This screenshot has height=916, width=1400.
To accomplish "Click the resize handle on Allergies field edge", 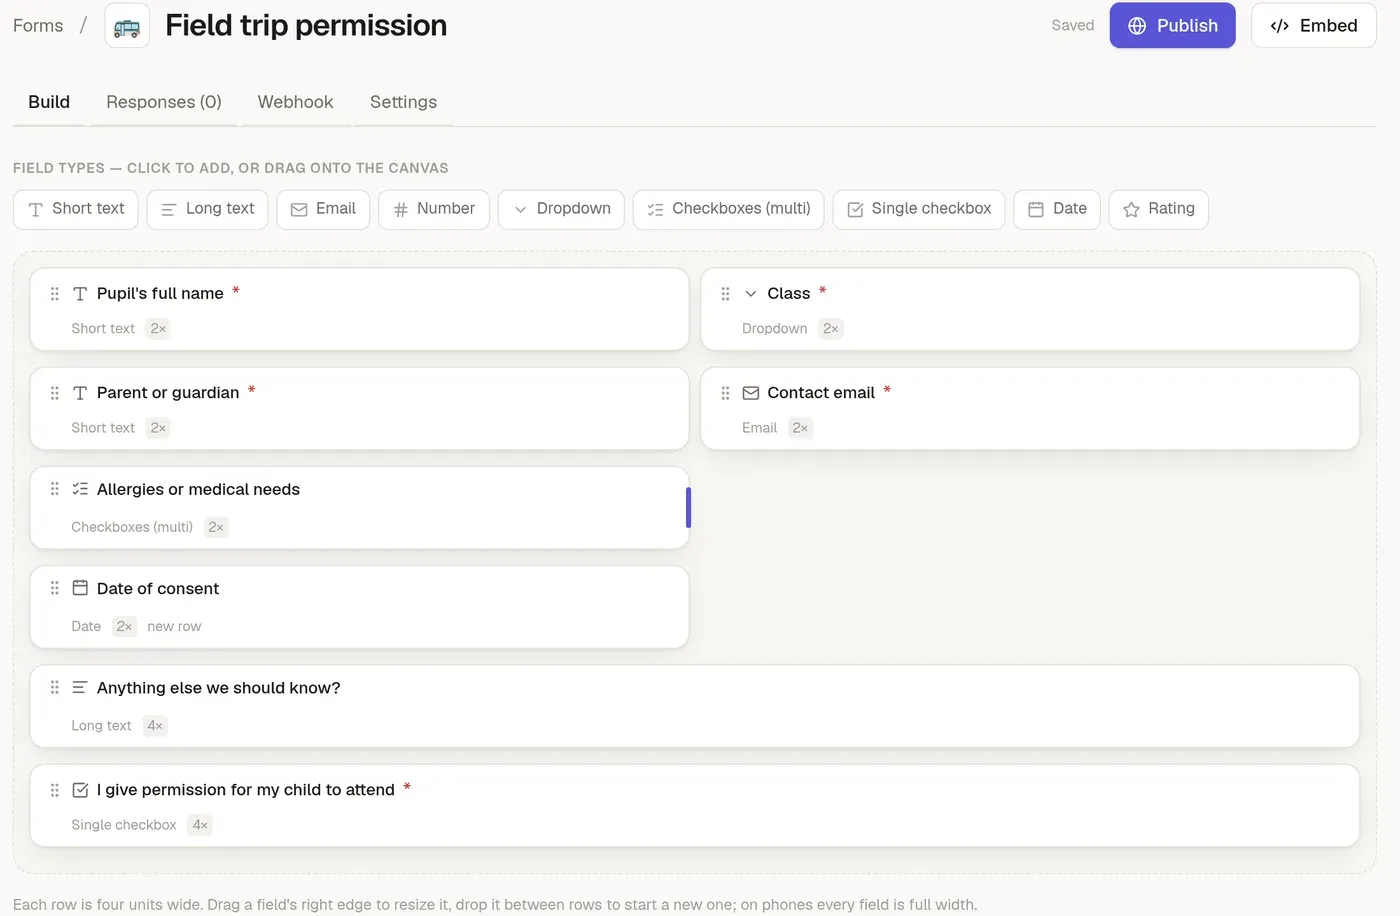I will [x=688, y=508].
